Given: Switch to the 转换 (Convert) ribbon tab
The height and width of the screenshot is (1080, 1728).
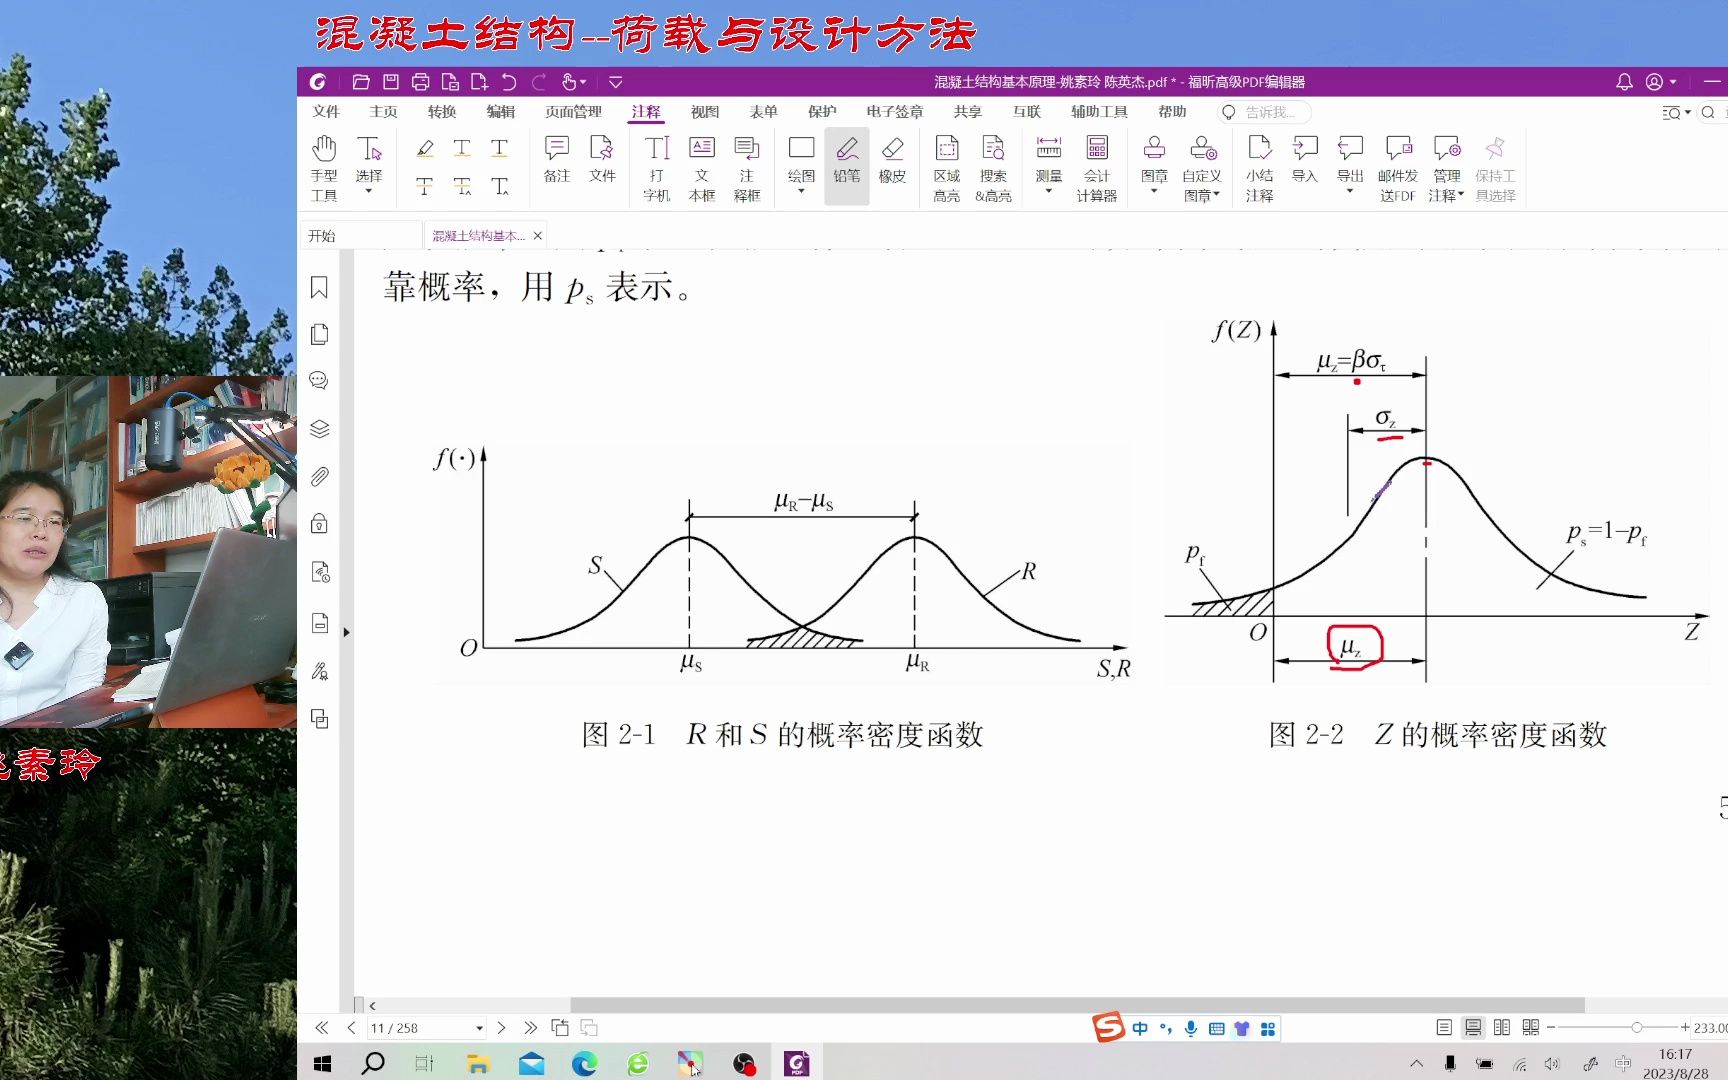Looking at the screenshot, I should [442, 112].
